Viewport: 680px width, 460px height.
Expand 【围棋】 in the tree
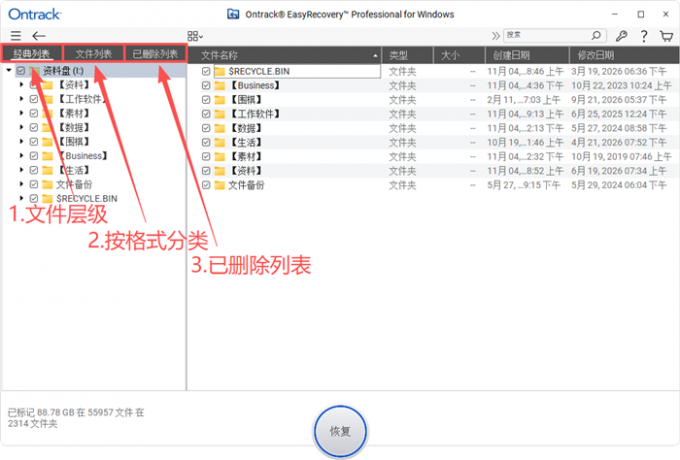(21, 142)
